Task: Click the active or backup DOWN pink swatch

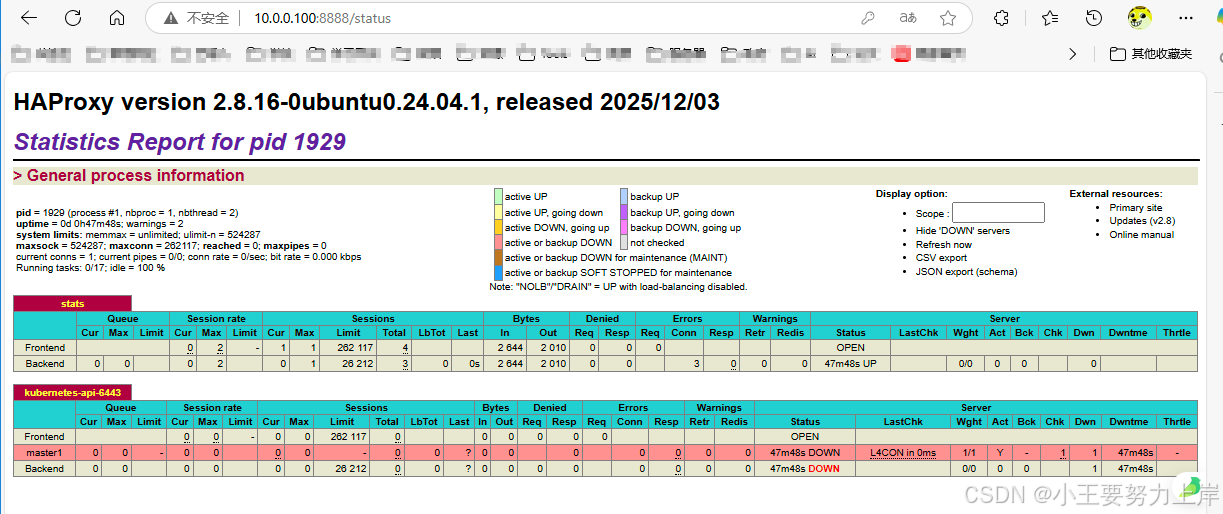Action: 498,242
